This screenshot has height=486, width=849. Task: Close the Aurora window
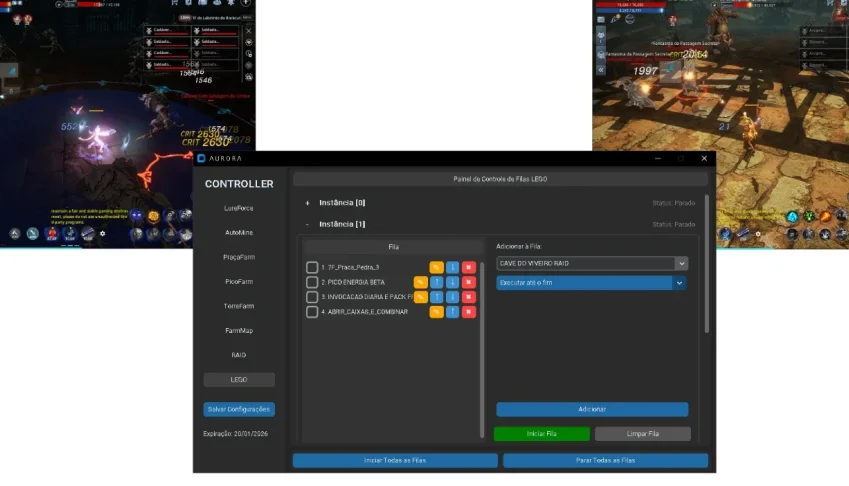click(x=704, y=159)
